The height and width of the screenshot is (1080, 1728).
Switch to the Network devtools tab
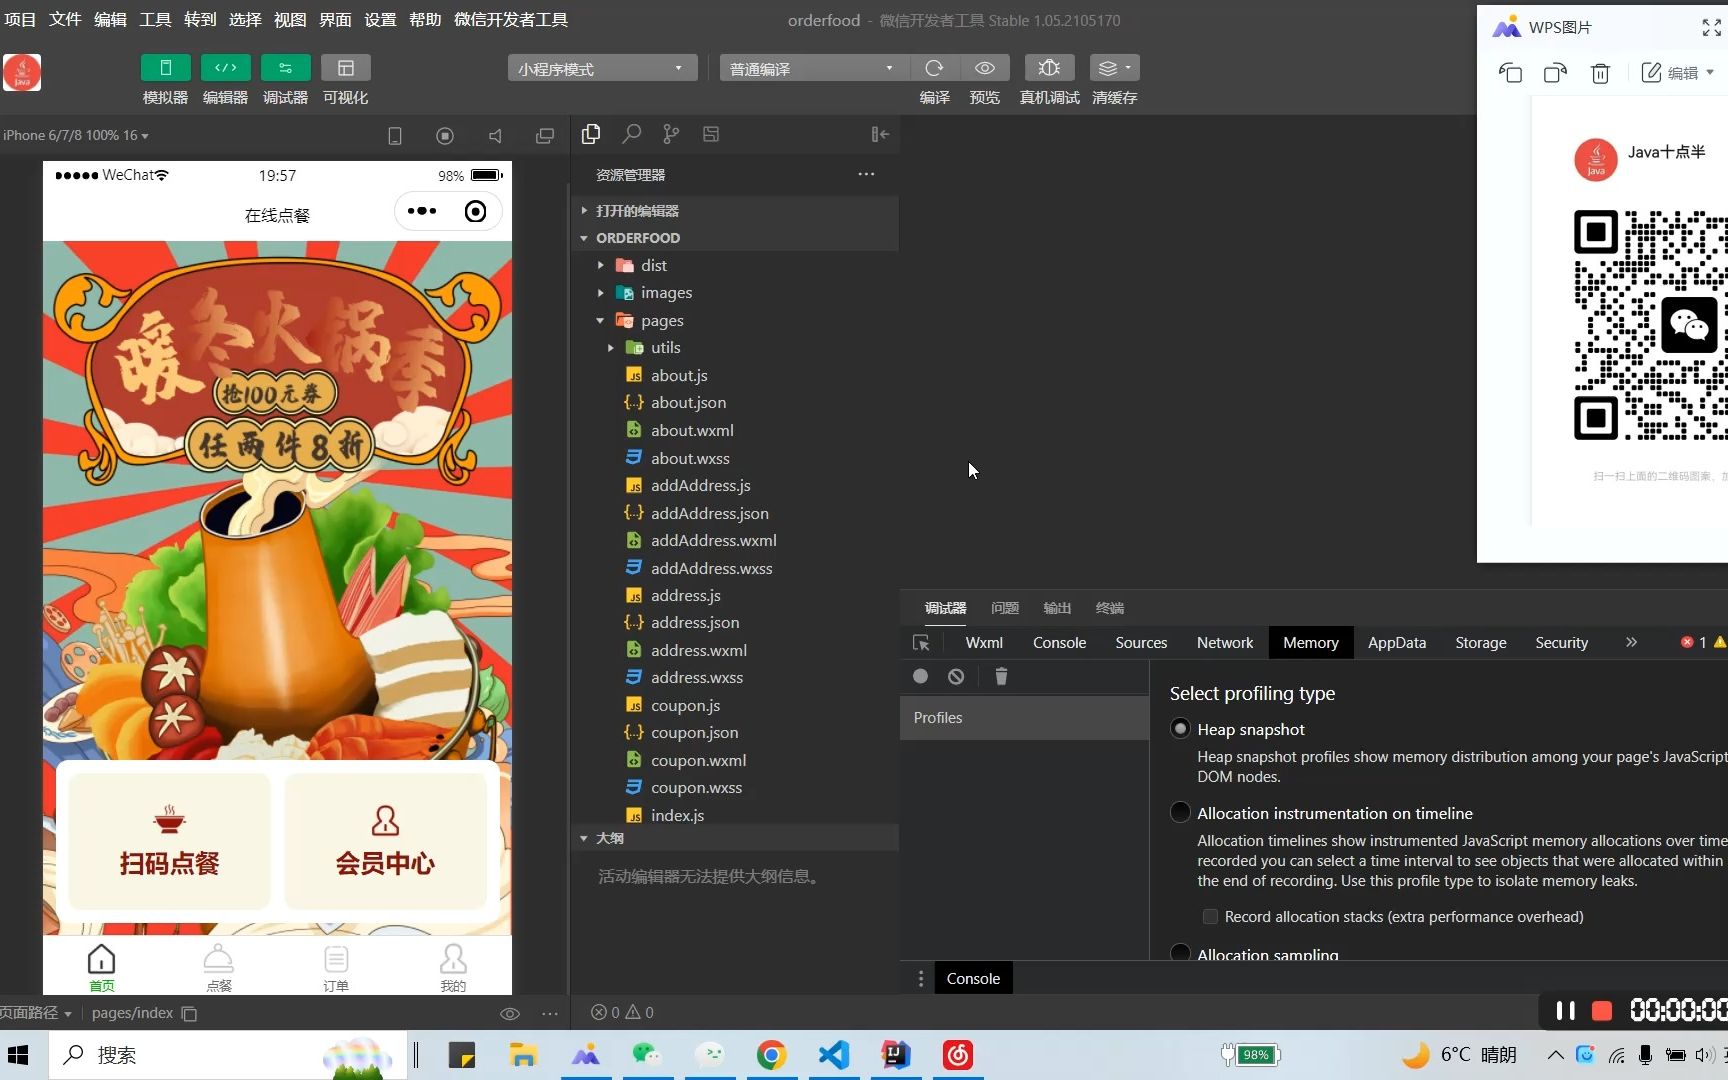pos(1224,643)
